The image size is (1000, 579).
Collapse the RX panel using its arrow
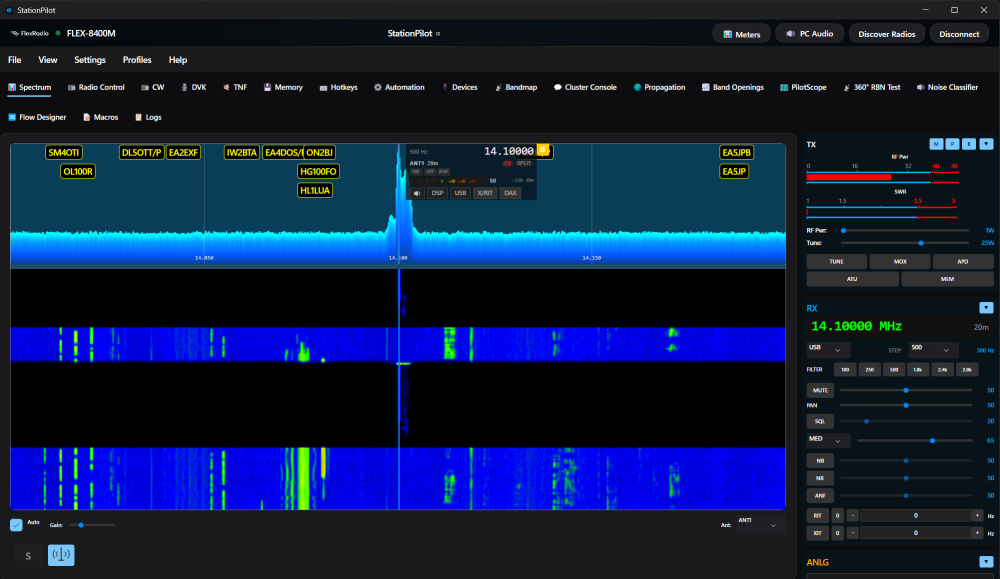986,308
